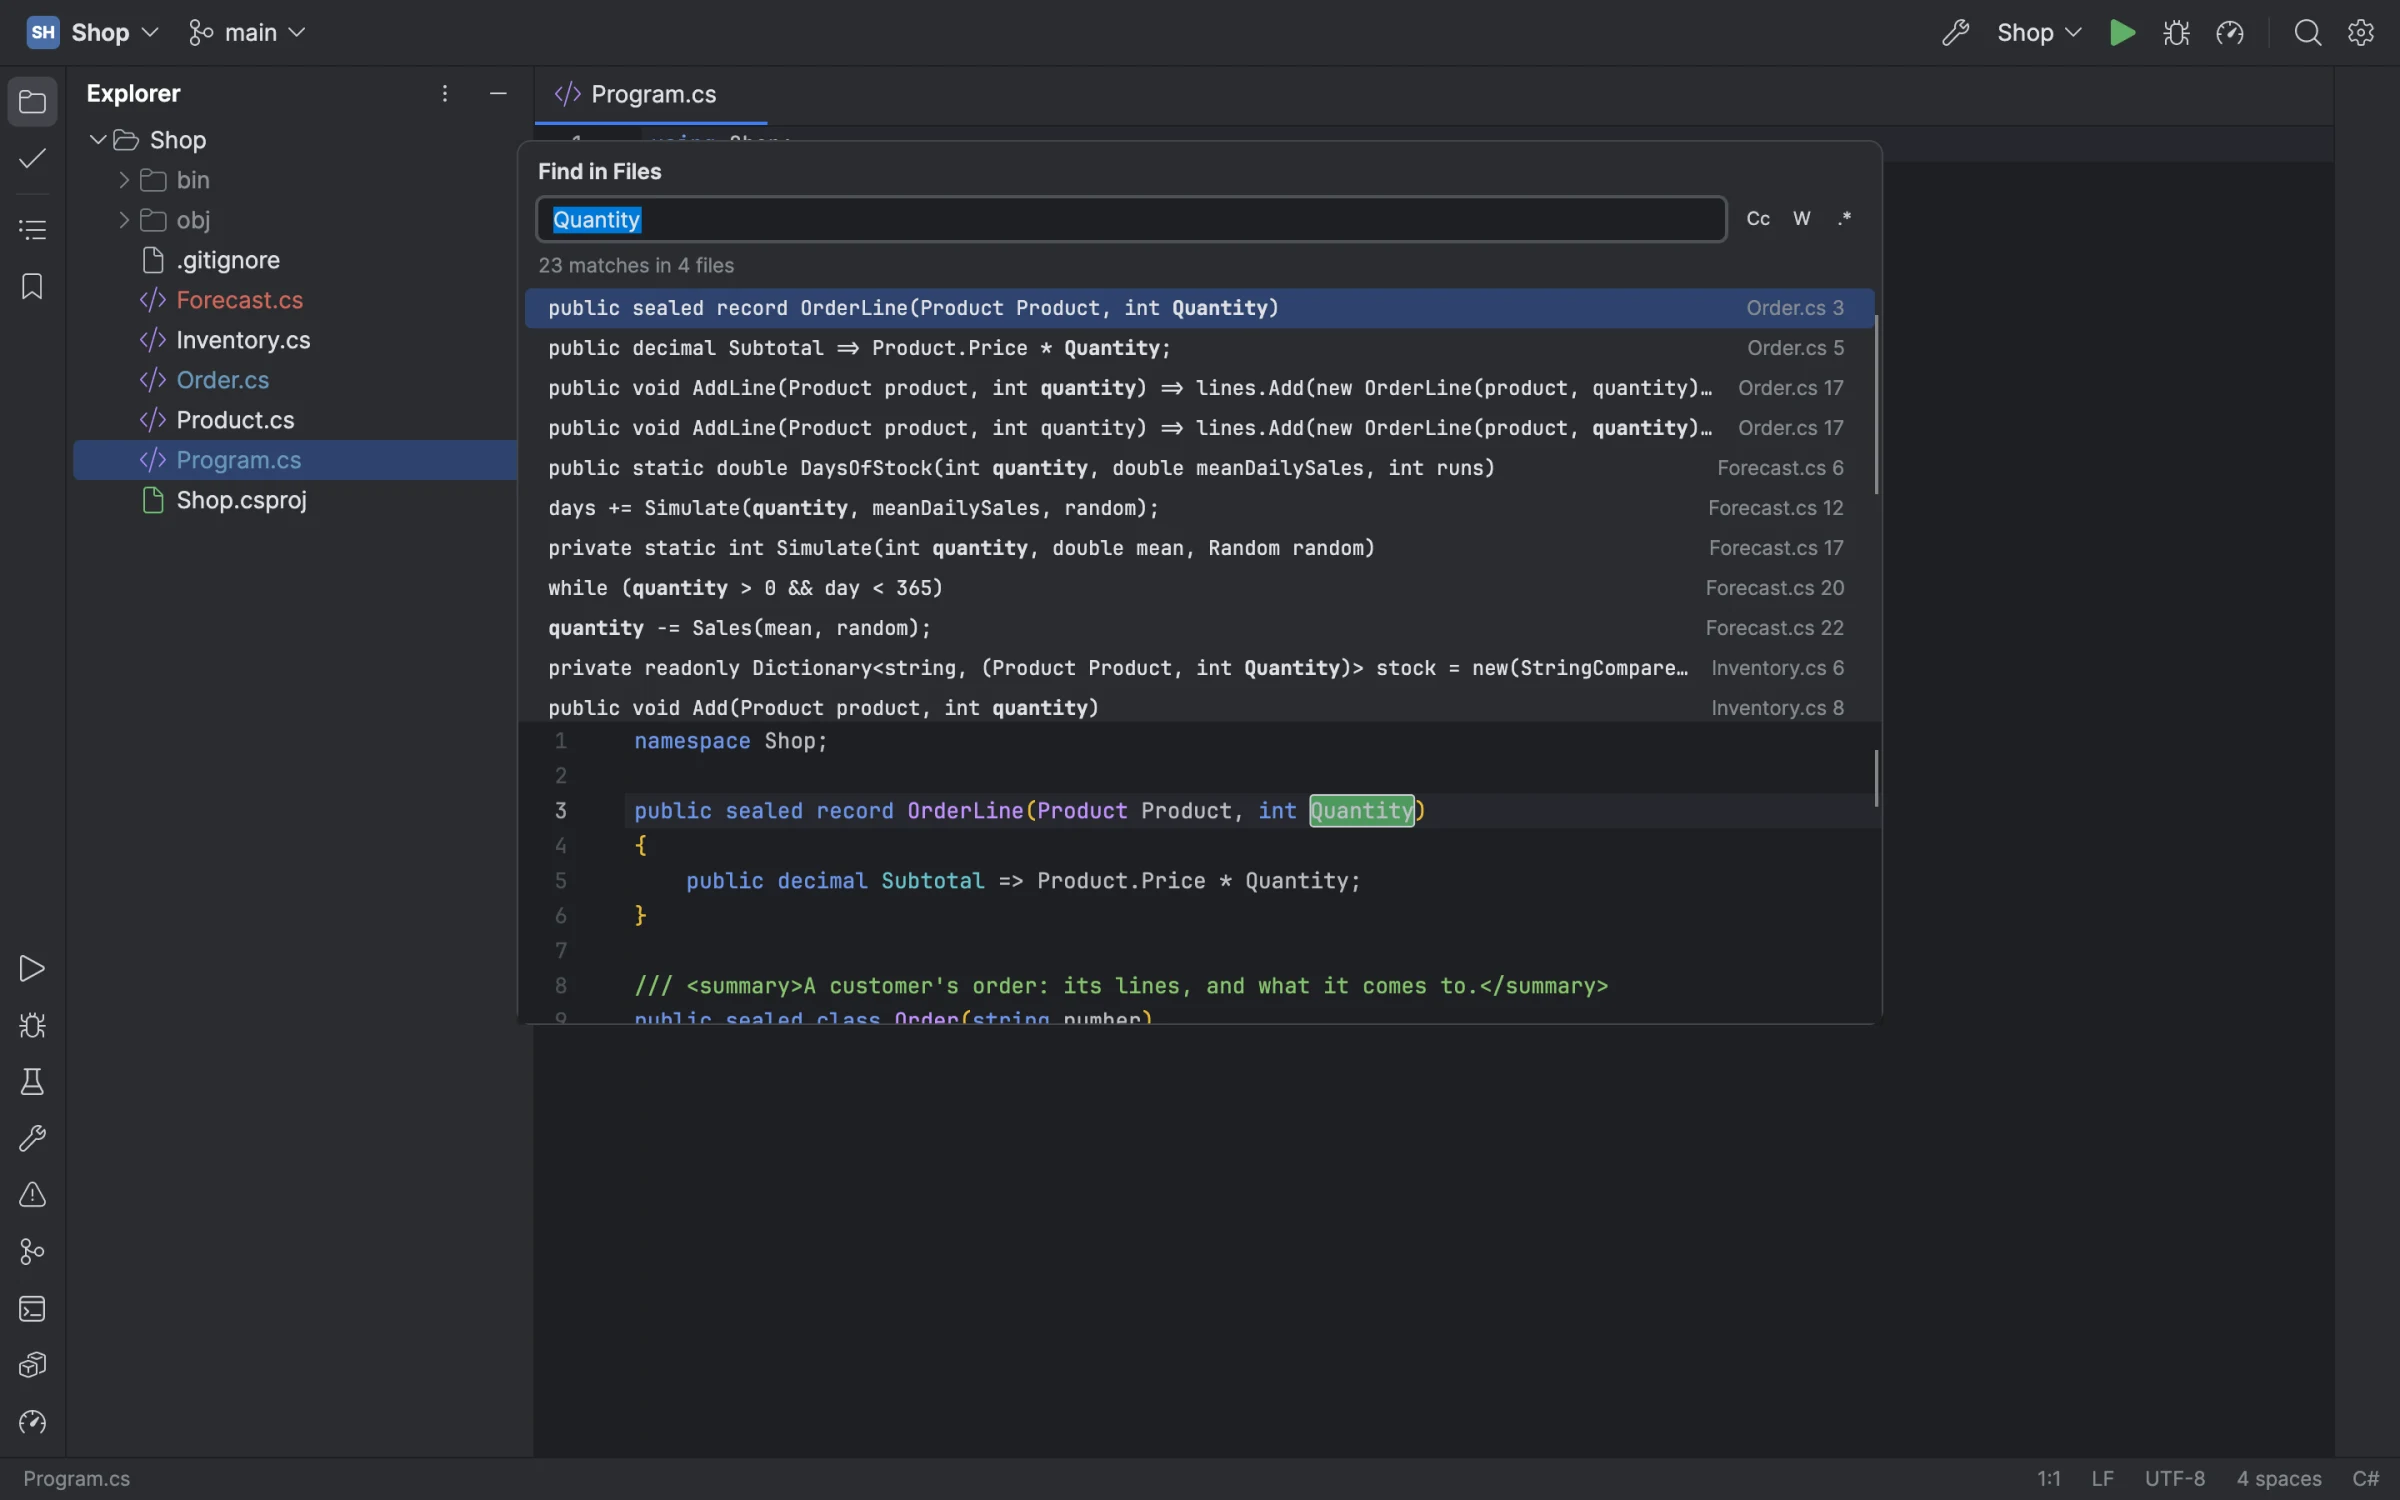Click the Quantity search input field
This screenshot has height=1500, width=2400.
[1131, 220]
